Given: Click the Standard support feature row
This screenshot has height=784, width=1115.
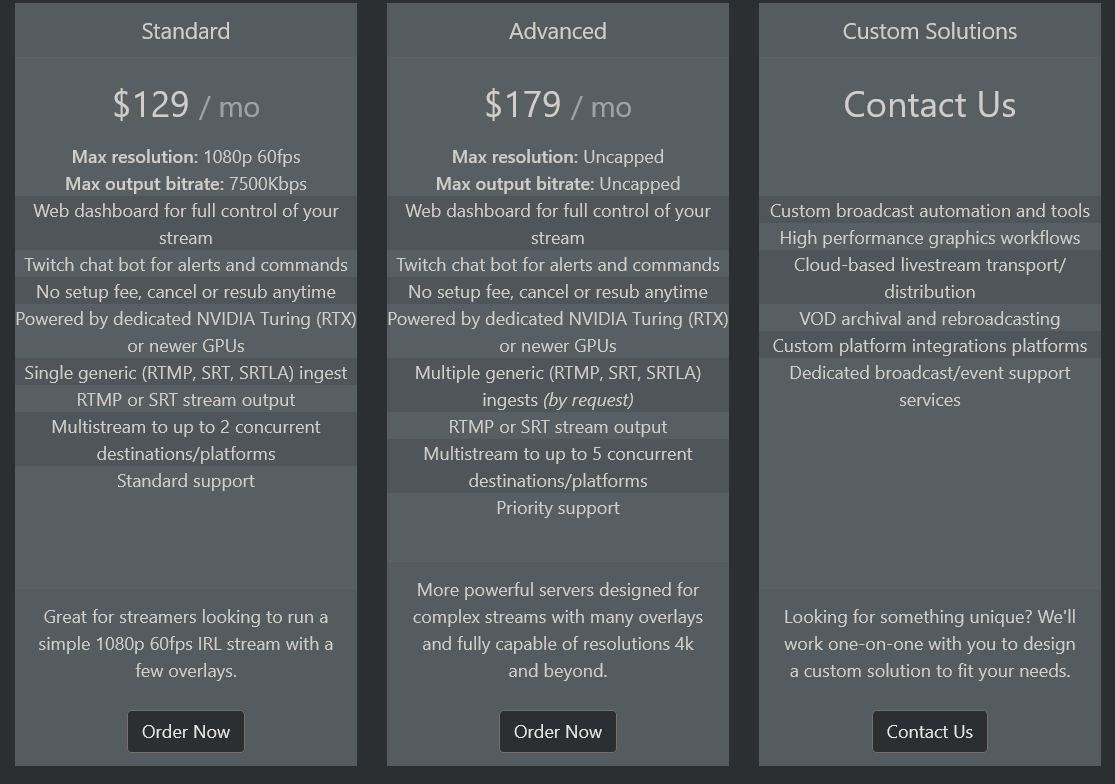Looking at the screenshot, I should [186, 480].
